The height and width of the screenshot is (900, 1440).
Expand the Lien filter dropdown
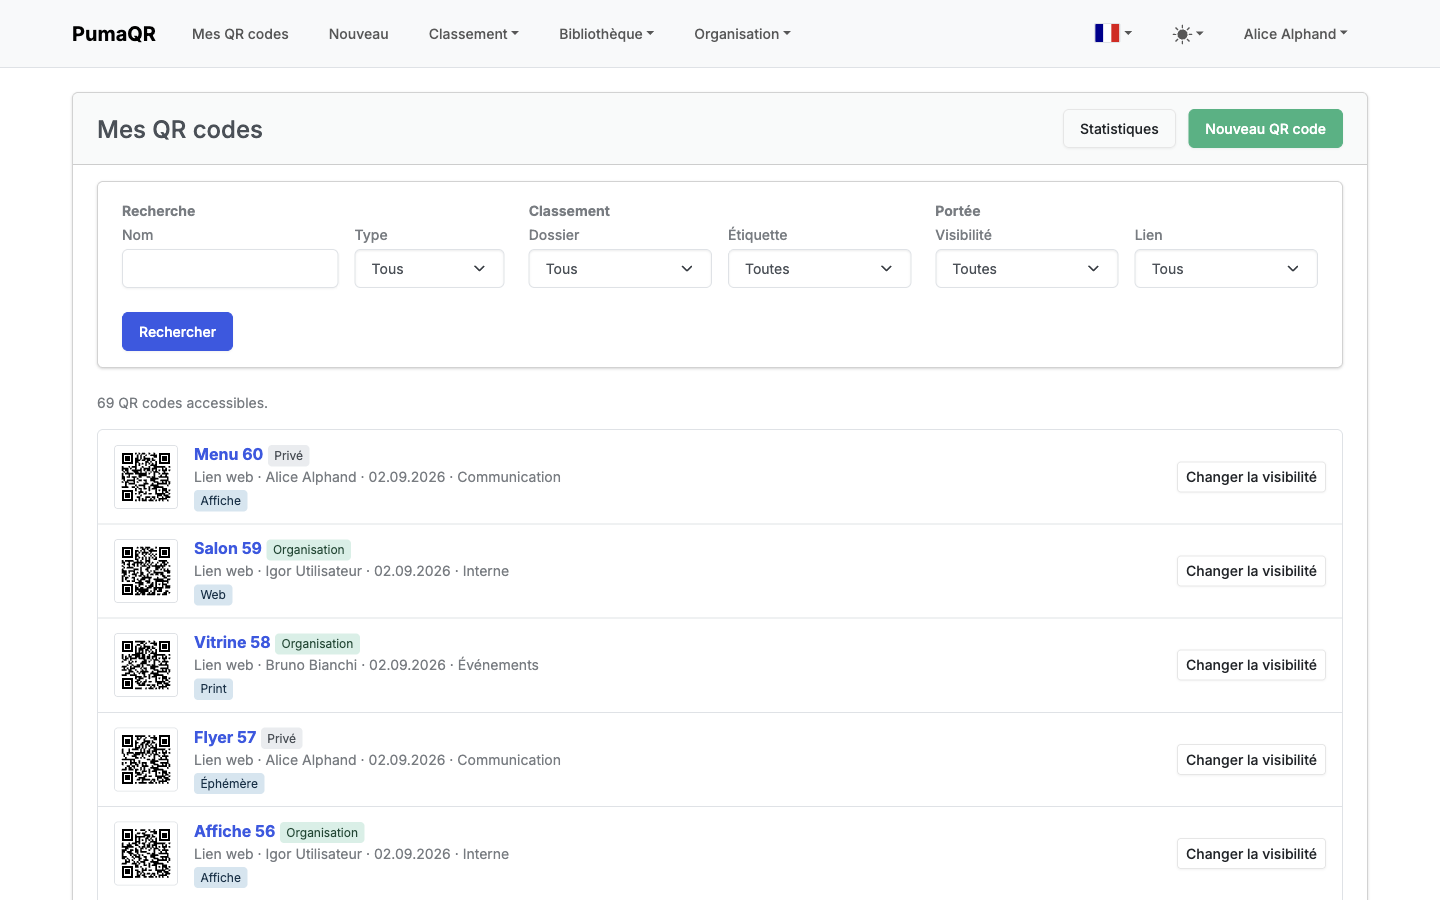1226,269
